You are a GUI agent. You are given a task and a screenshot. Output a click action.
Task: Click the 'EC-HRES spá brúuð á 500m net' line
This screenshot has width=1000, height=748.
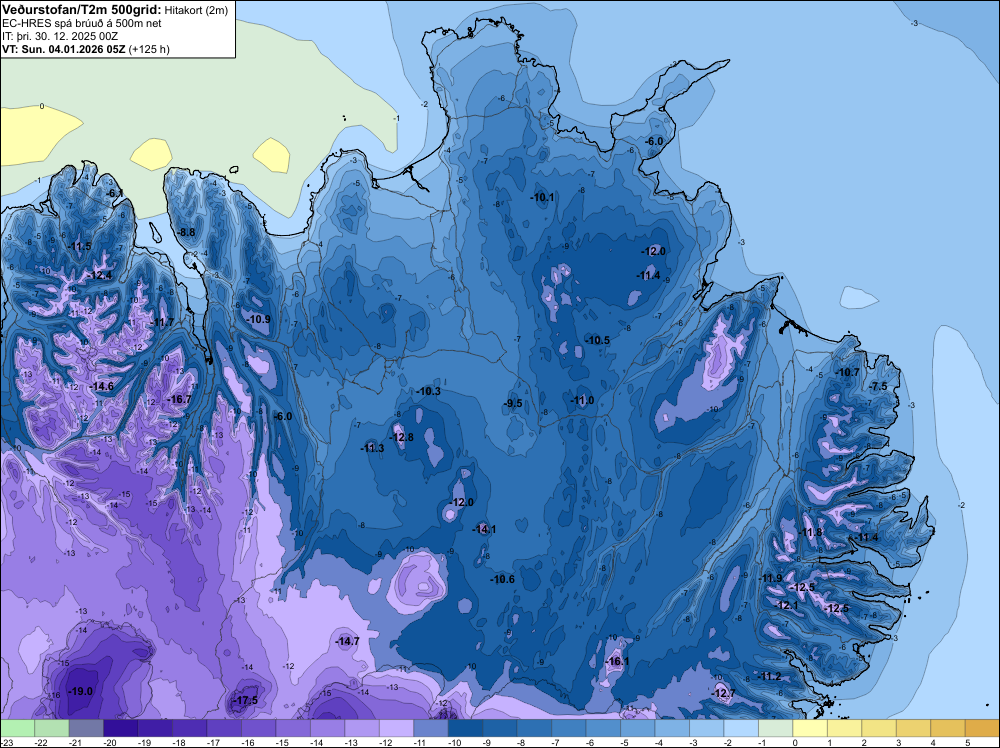(81, 24)
